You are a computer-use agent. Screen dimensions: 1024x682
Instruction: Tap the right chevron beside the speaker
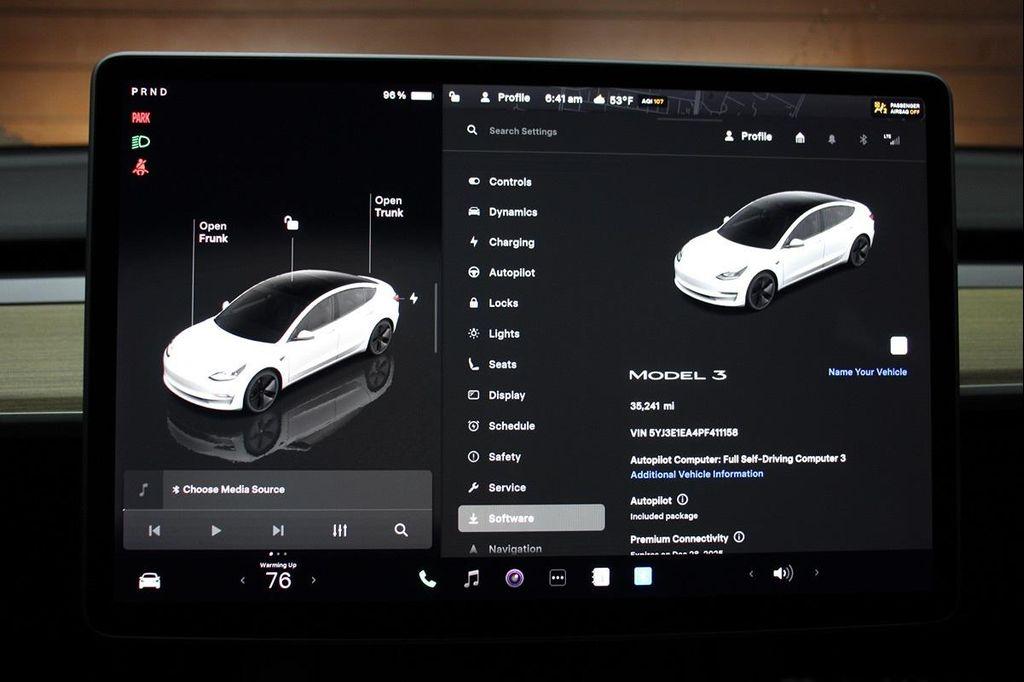click(x=815, y=574)
